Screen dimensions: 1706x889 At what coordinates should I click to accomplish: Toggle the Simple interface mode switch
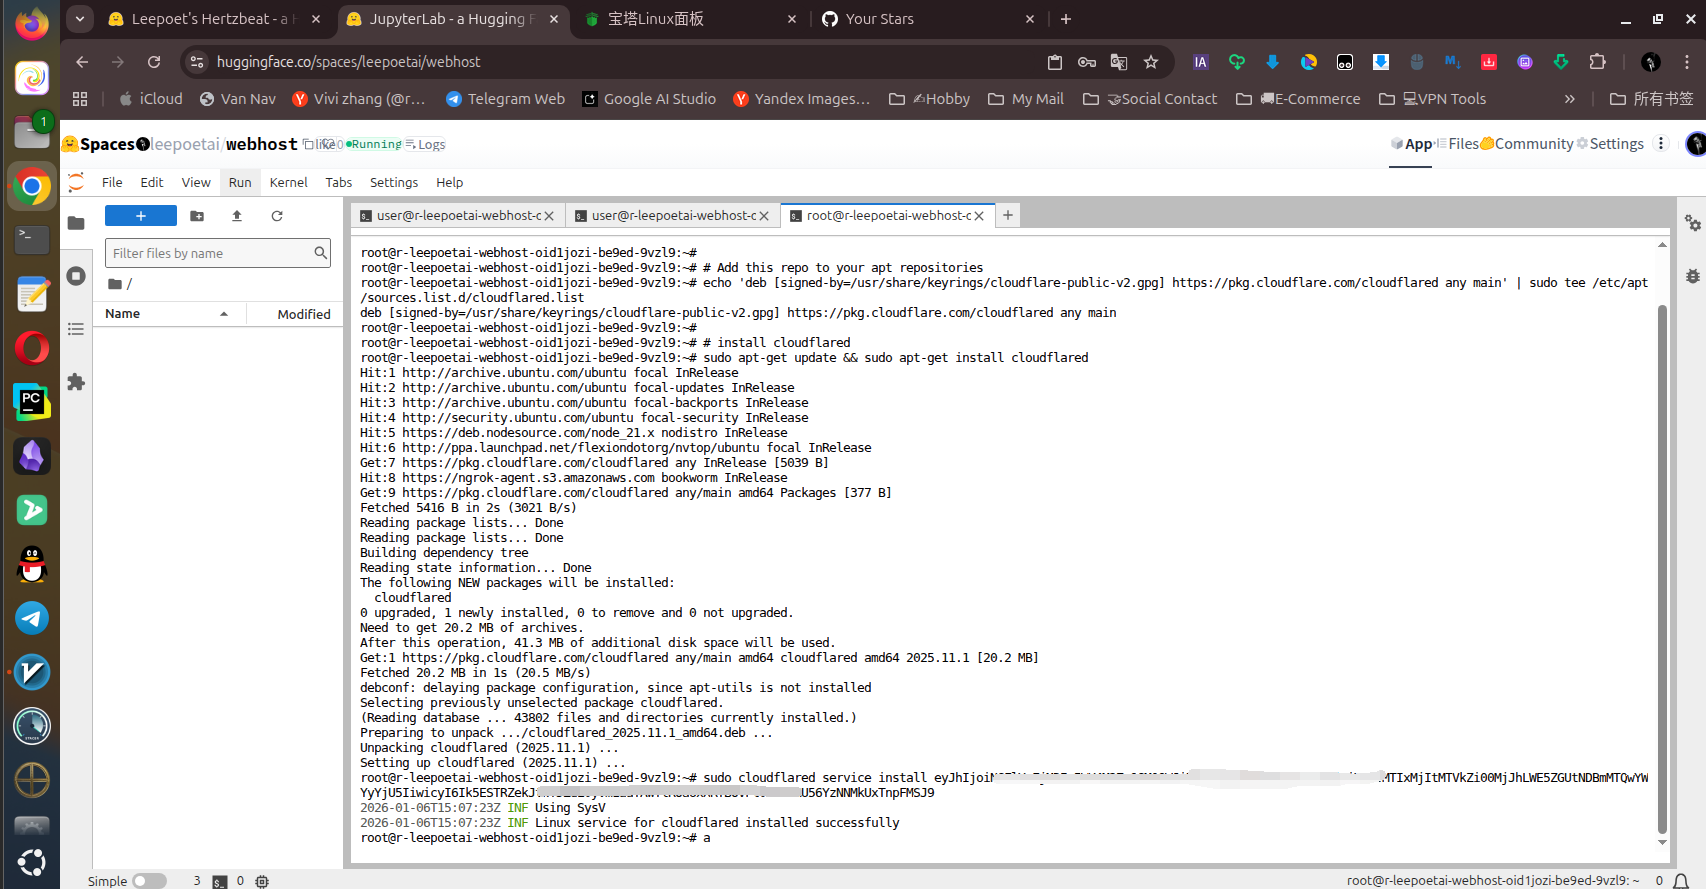149,881
